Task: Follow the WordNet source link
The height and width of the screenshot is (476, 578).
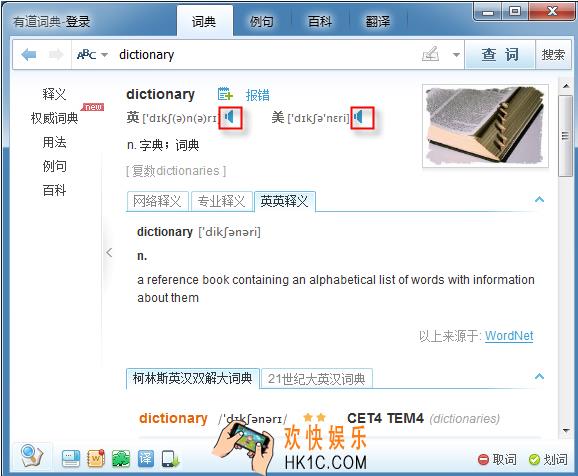Action: pos(509,336)
